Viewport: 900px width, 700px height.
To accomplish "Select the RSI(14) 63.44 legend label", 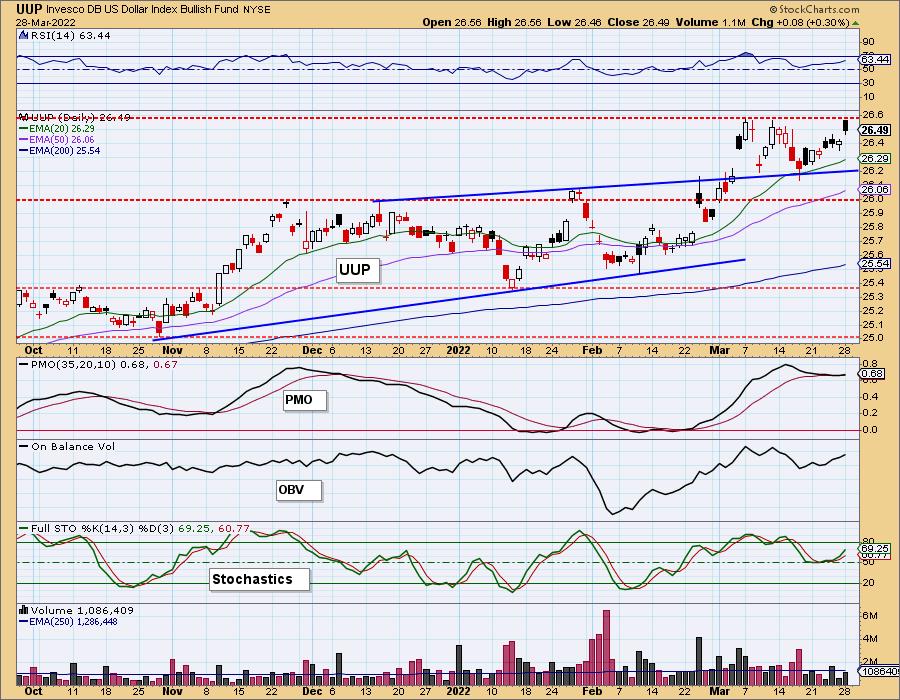I will pyautogui.click(x=70, y=36).
